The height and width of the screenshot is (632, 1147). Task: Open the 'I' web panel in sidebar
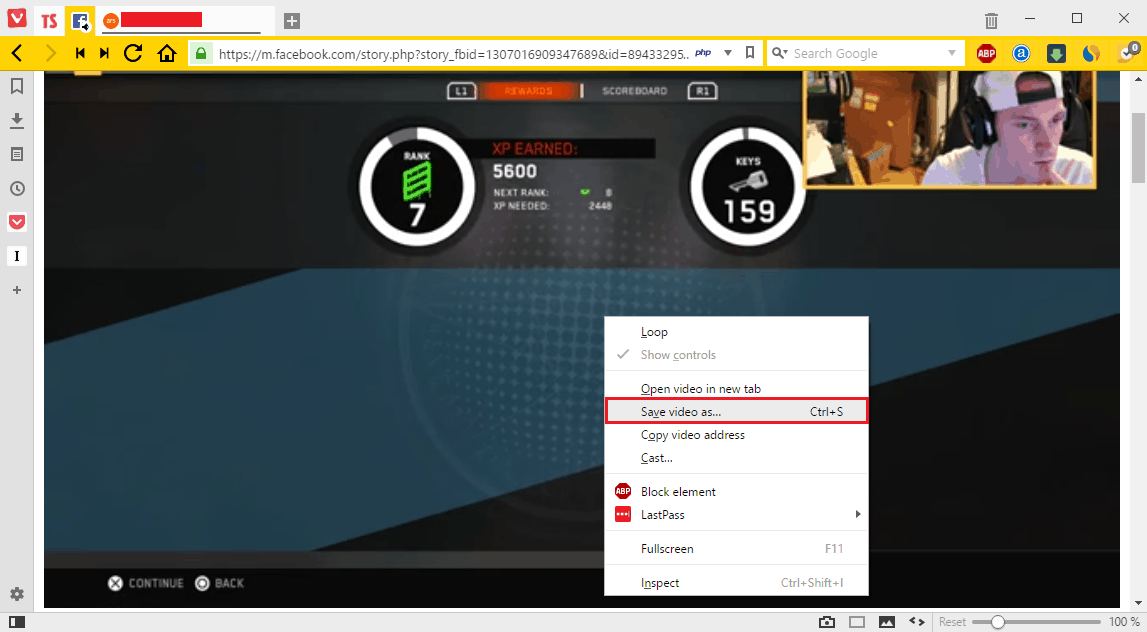[x=17, y=256]
